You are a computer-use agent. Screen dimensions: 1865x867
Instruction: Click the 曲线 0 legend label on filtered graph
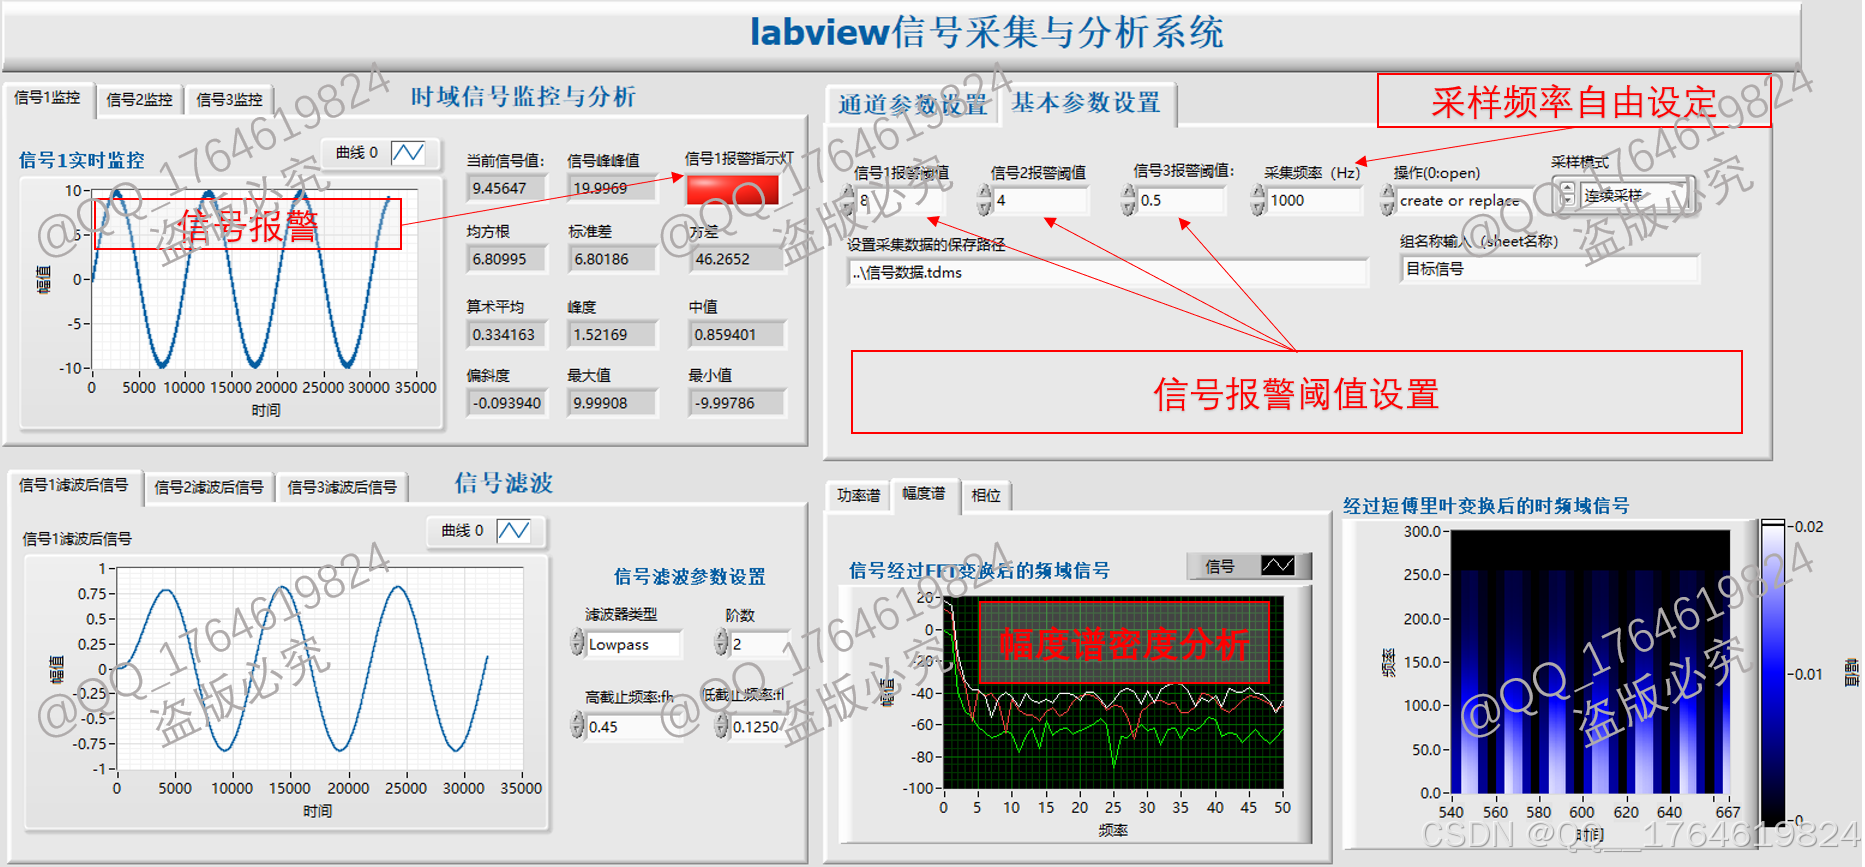(x=463, y=531)
